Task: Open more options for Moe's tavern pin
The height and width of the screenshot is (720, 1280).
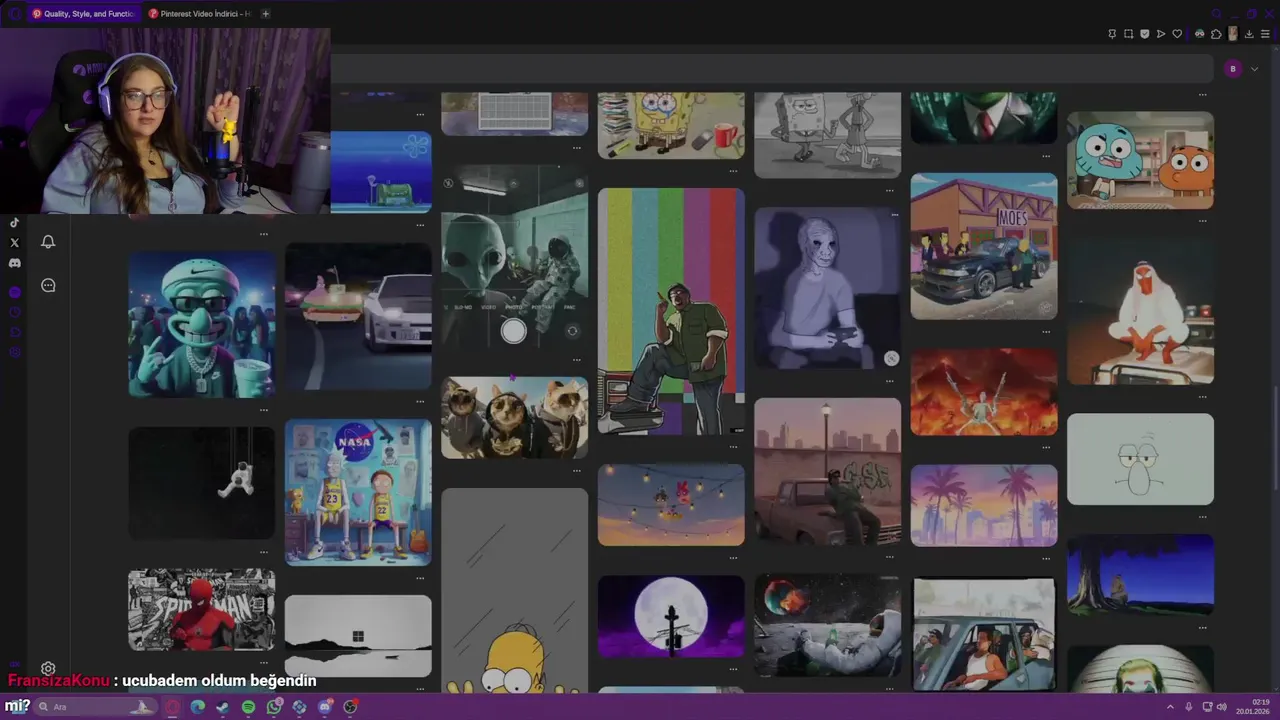Action: [x=1047, y=331]
